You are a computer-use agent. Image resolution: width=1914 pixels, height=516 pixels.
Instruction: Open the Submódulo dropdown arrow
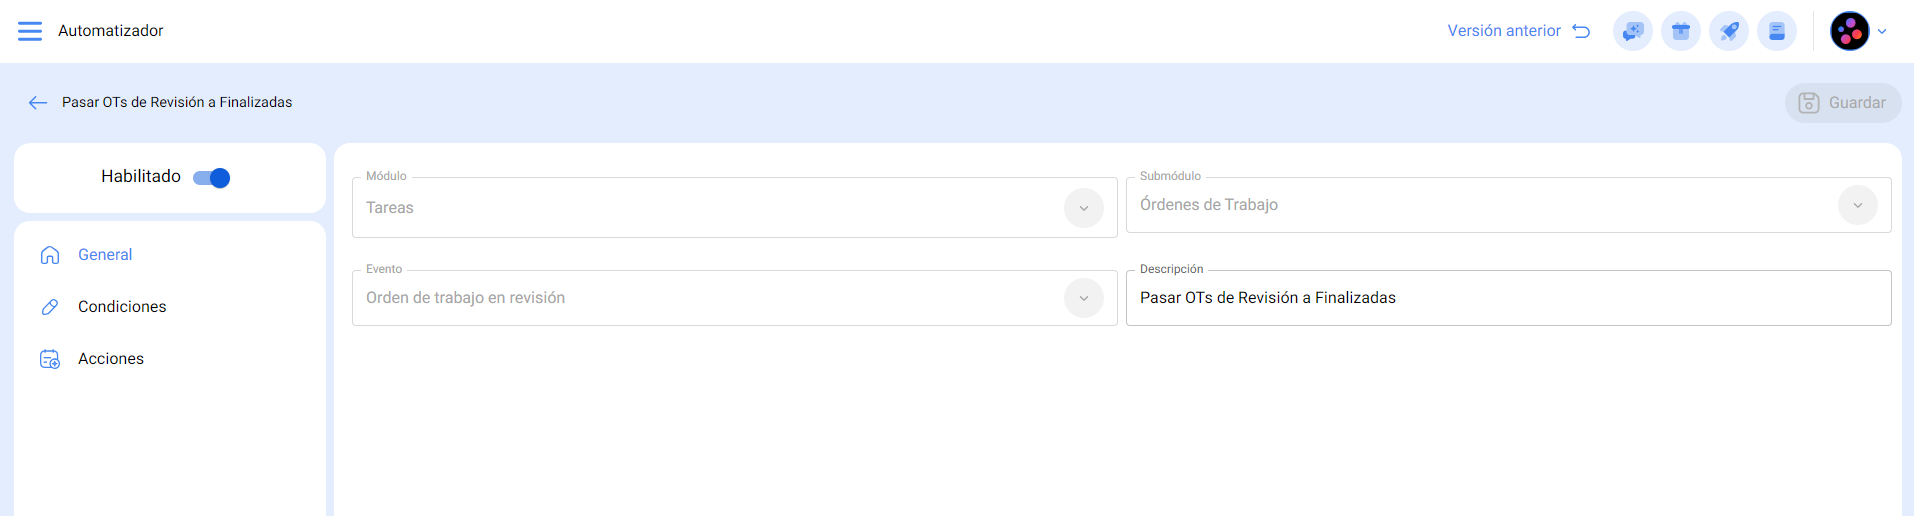click(1857, 205)
